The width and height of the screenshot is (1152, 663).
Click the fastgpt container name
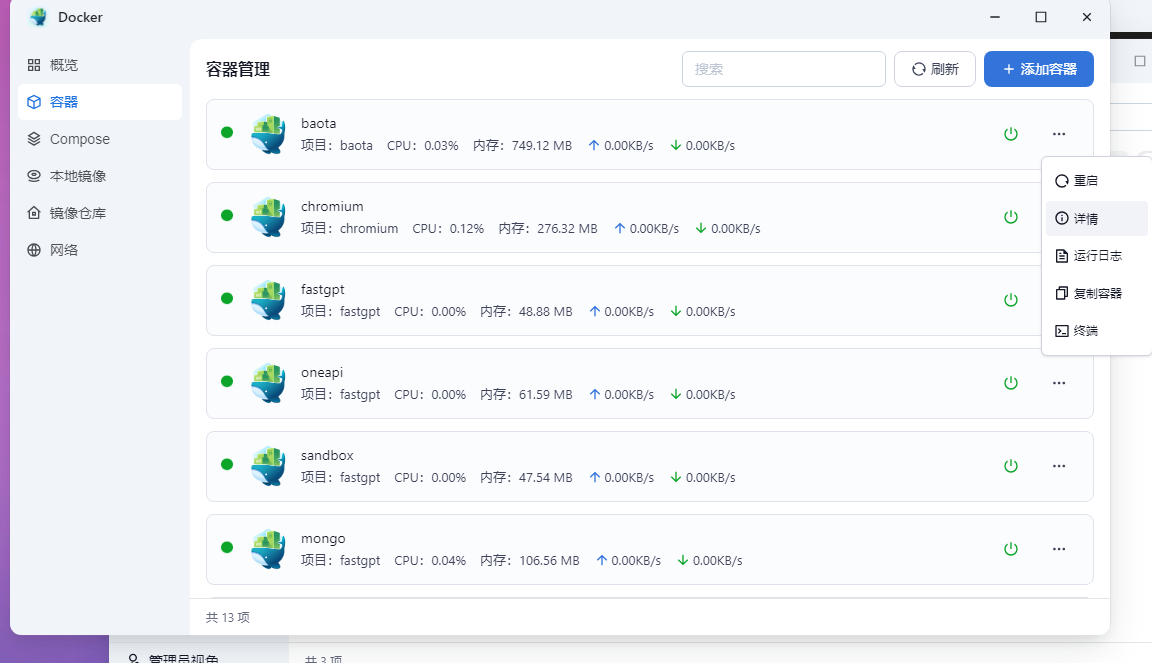click(x=323, y=290)
